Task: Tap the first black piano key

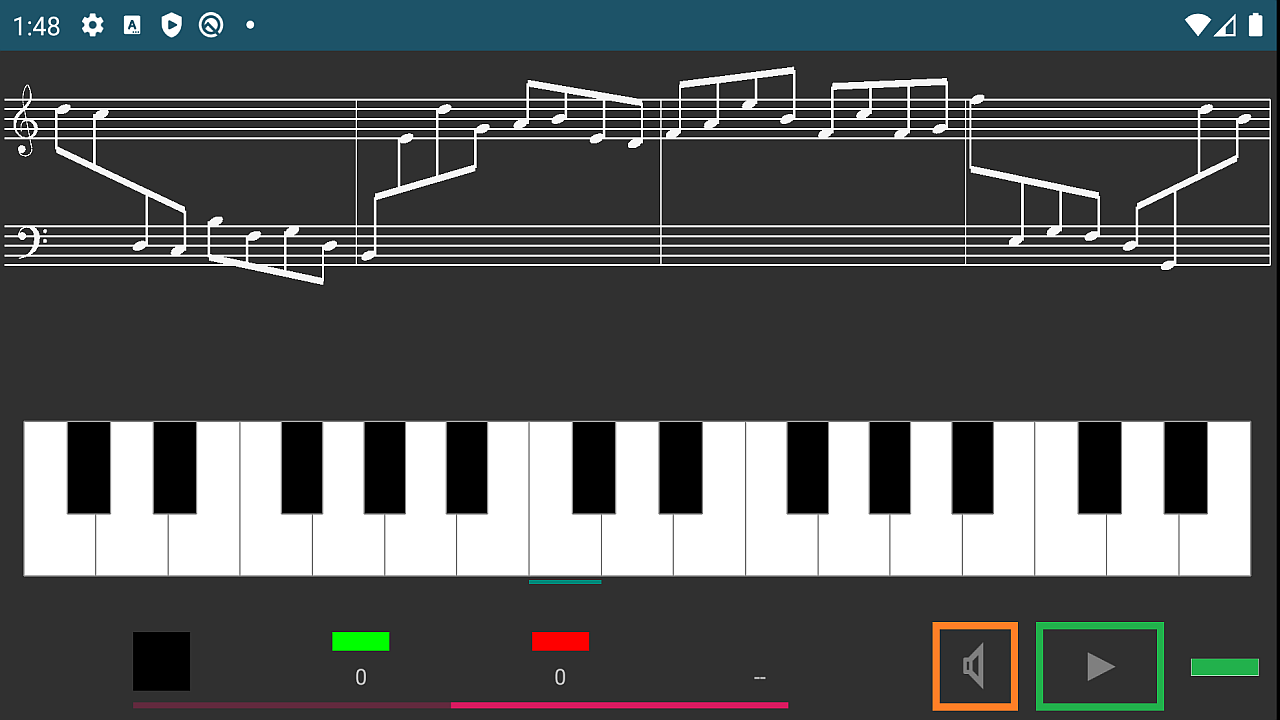Action: tap(88, 467)
